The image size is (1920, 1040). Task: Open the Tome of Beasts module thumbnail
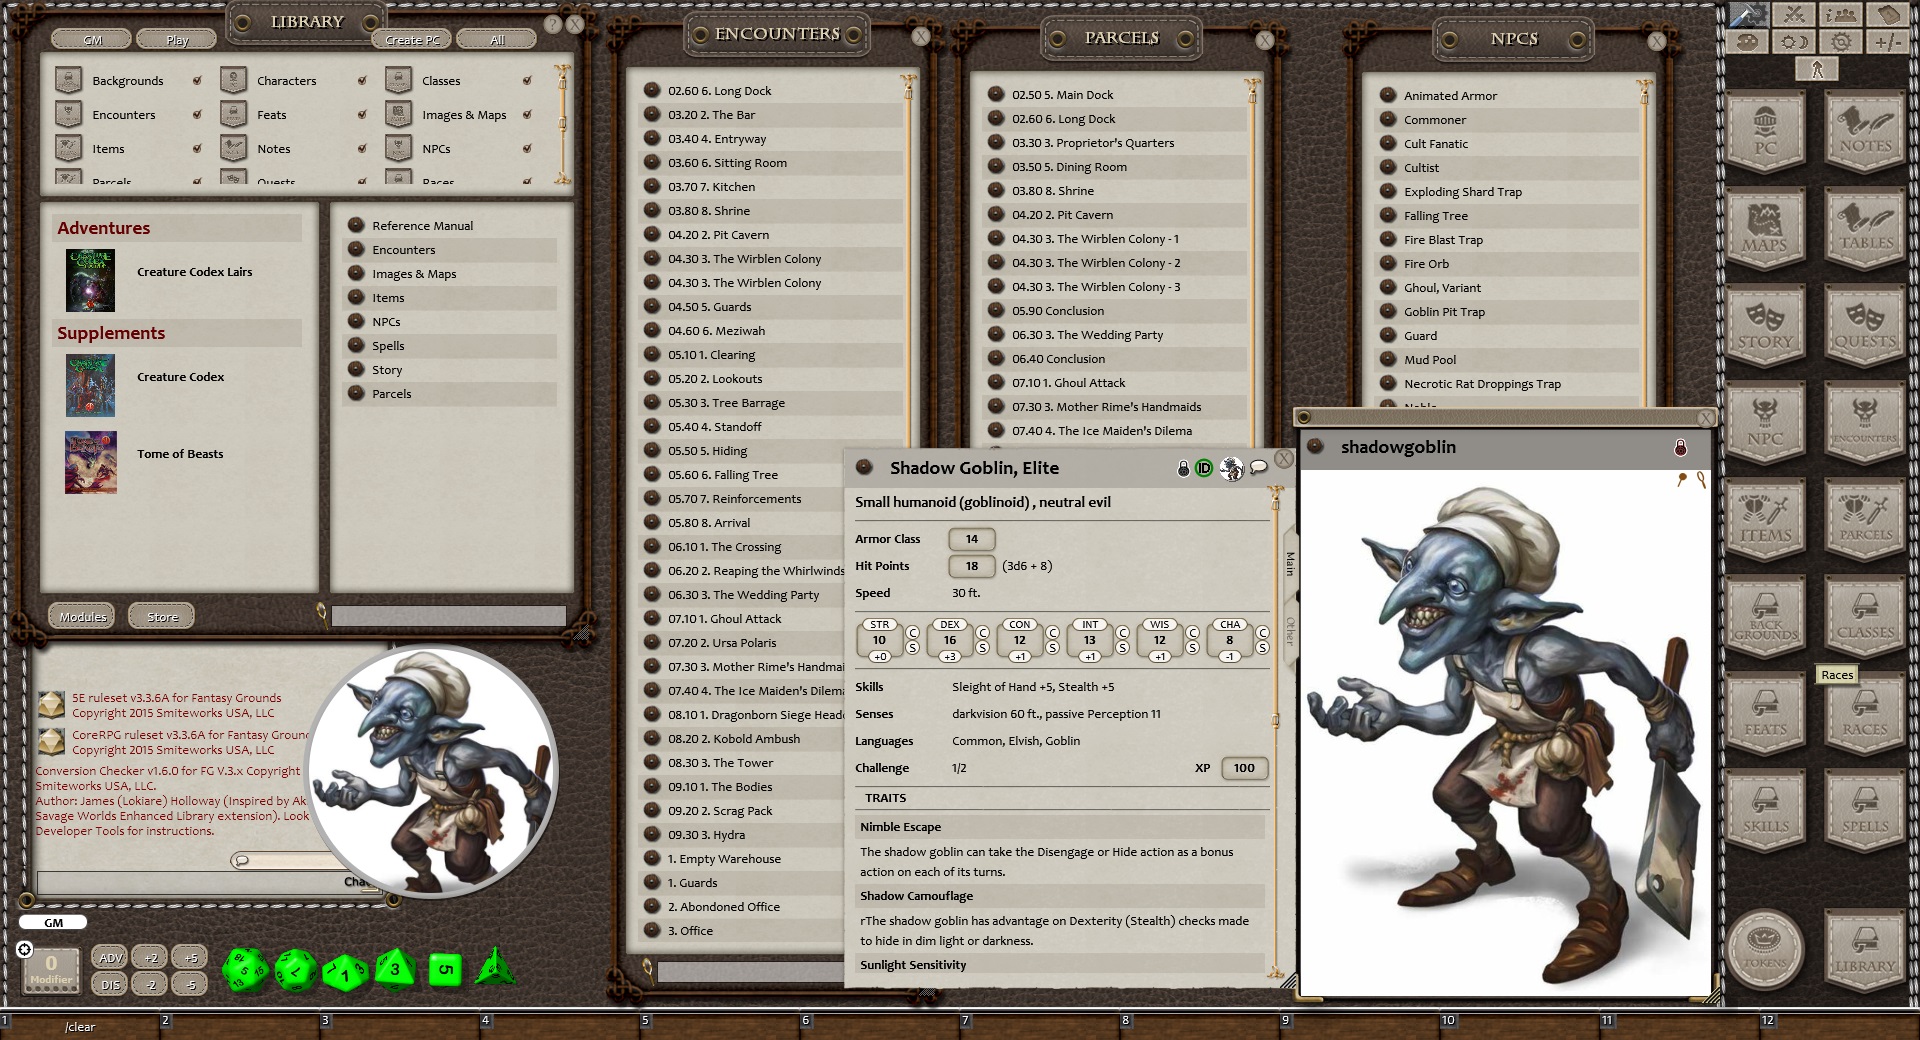click(90, 462)
